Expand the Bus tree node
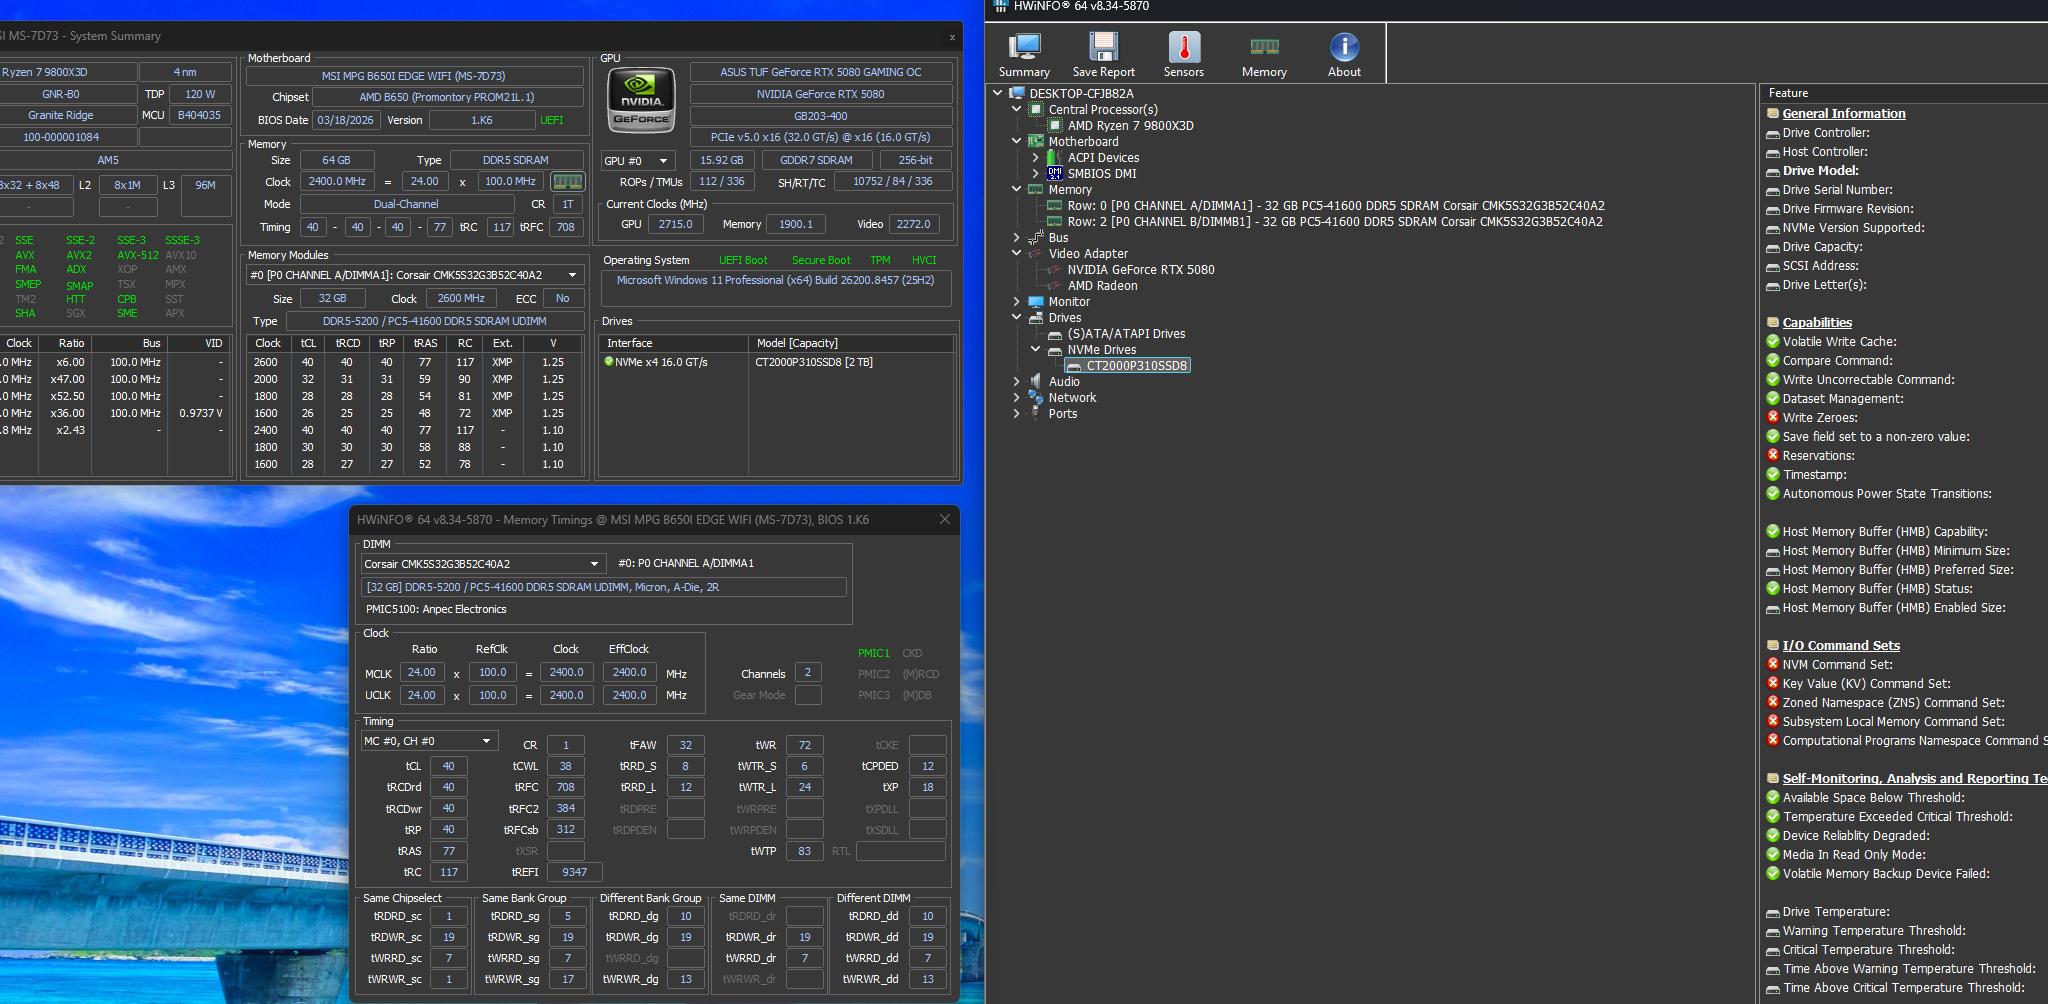 point(1017,238)
